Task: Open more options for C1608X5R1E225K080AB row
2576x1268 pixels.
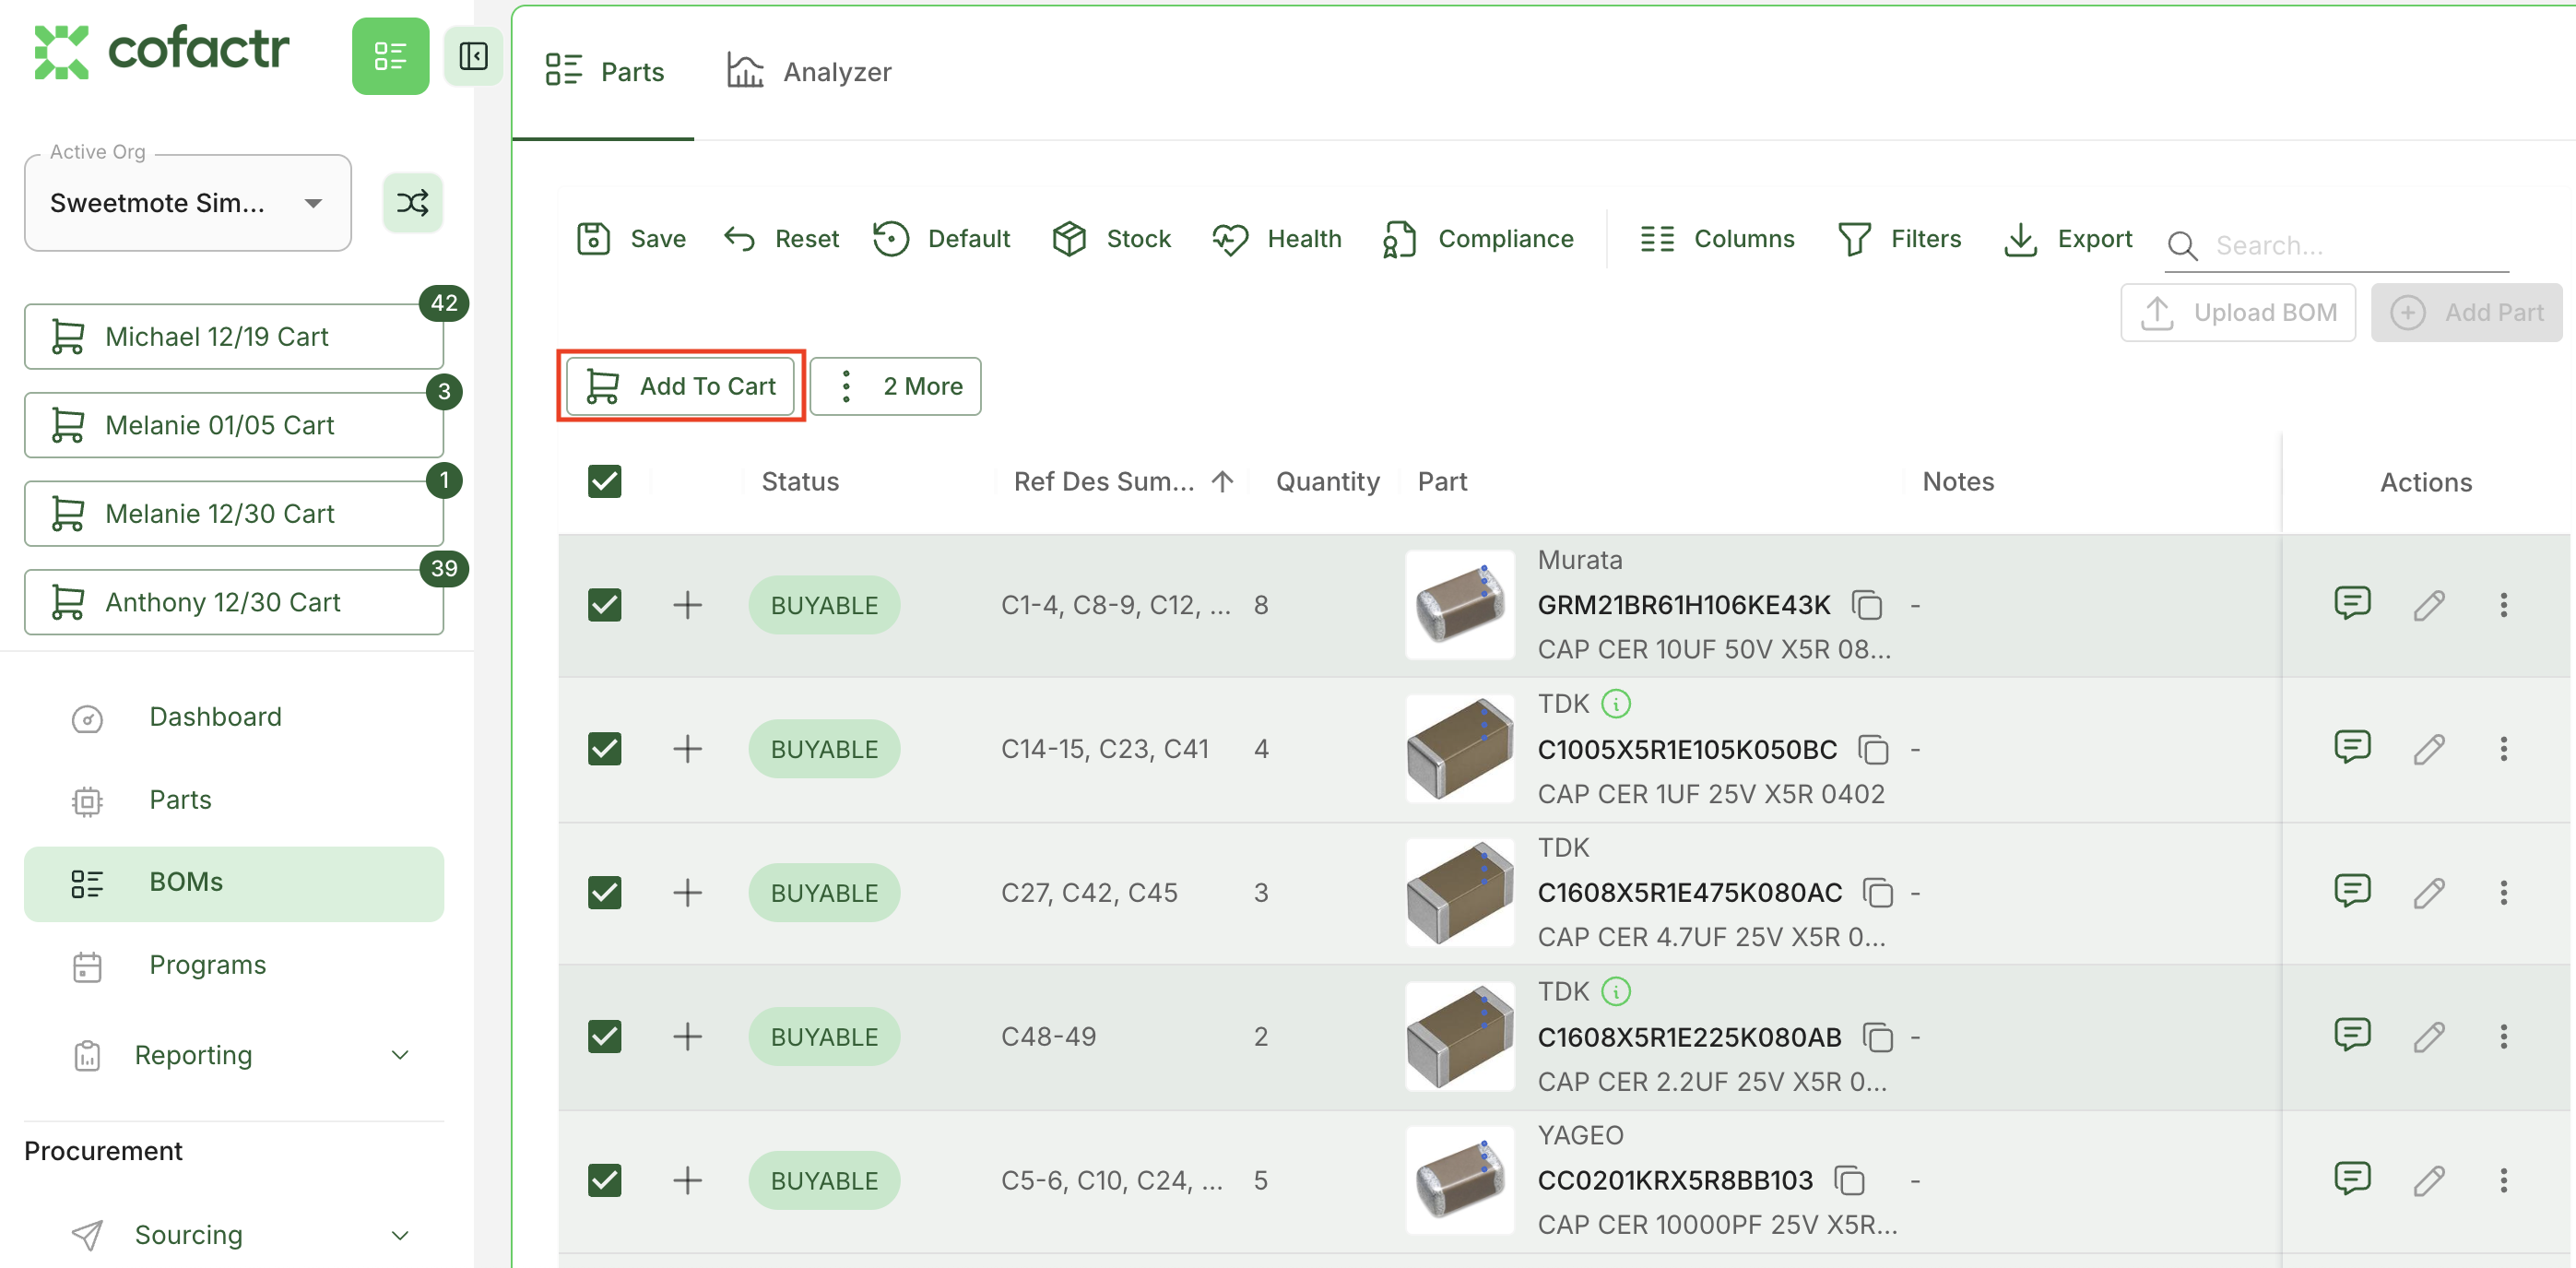Action: click(2503, 1037)
